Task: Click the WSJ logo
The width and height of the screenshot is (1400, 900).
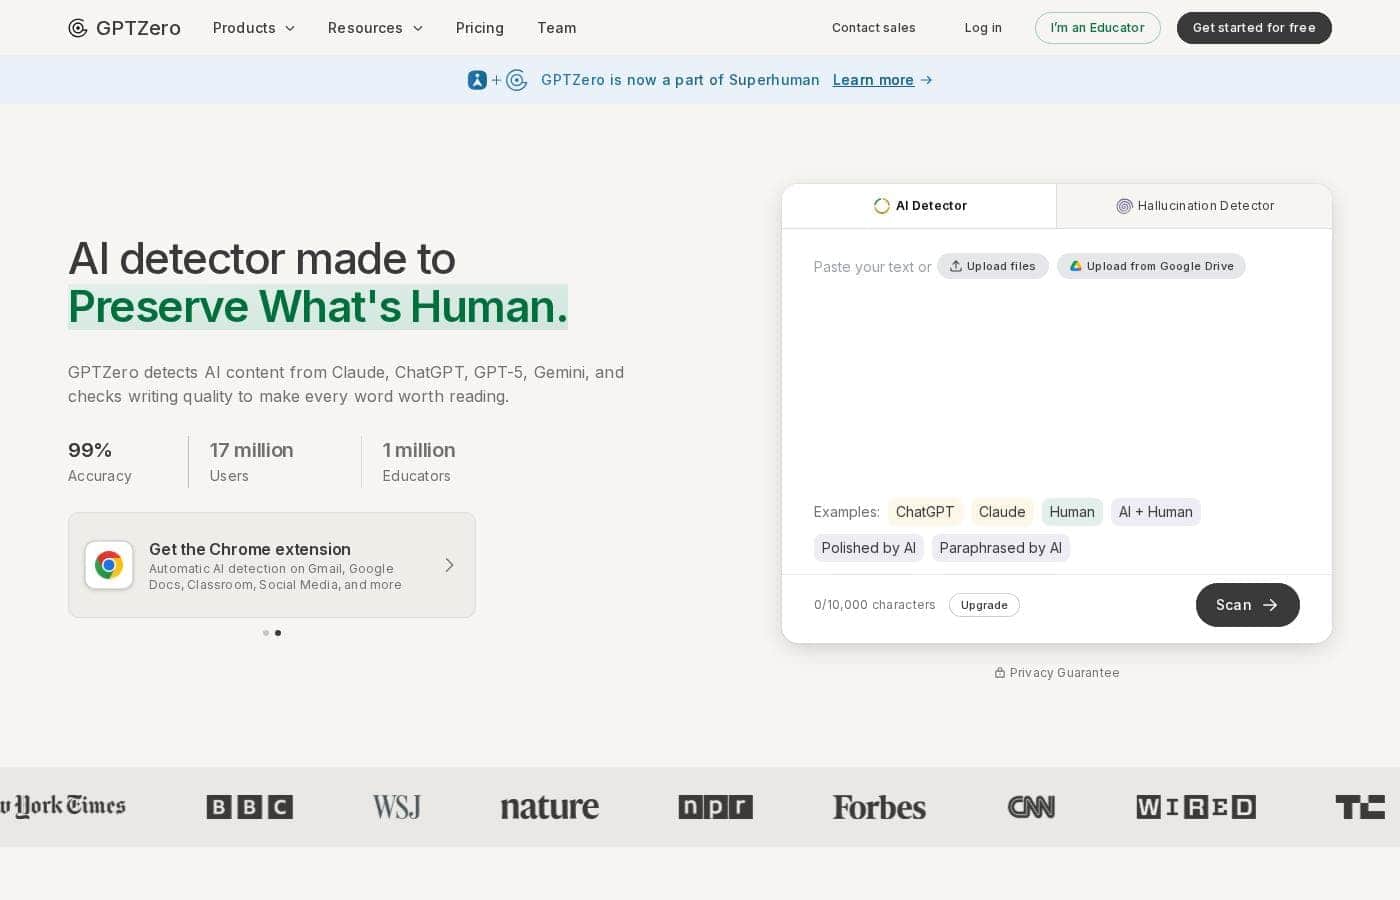Action: (397, 807)
